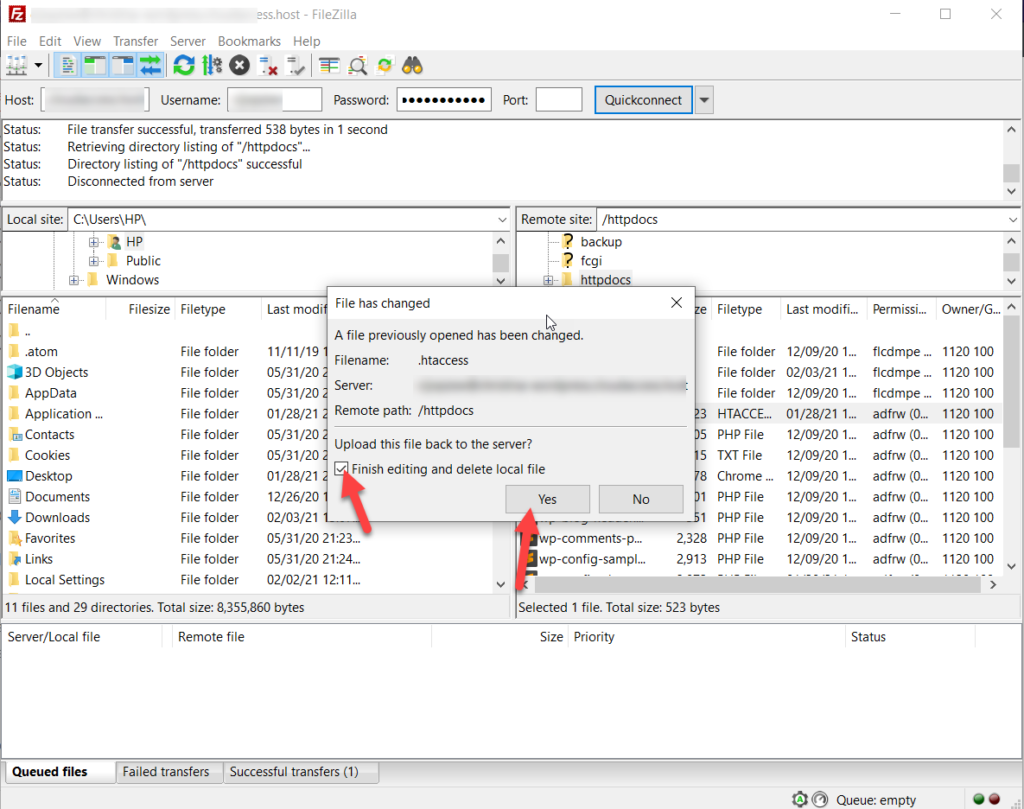Image resolution: width=1024 pixels, height=809 pixels.
Task: Click the speed limits icon beside Queue
Action: tap(820, 799)
